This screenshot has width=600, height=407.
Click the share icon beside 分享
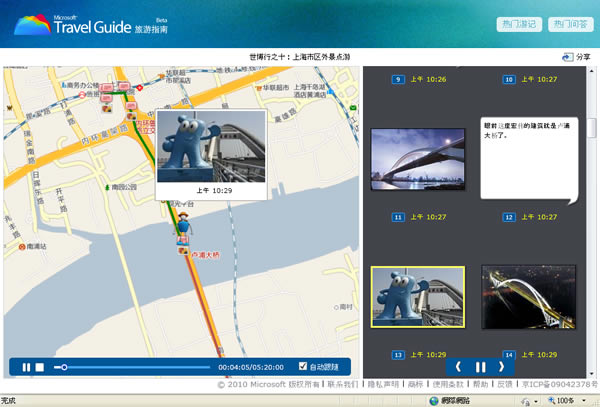567,57
